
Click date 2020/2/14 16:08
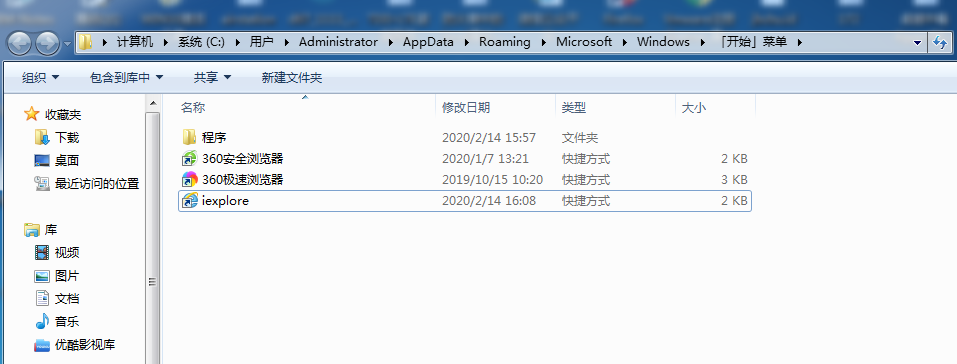489,200
